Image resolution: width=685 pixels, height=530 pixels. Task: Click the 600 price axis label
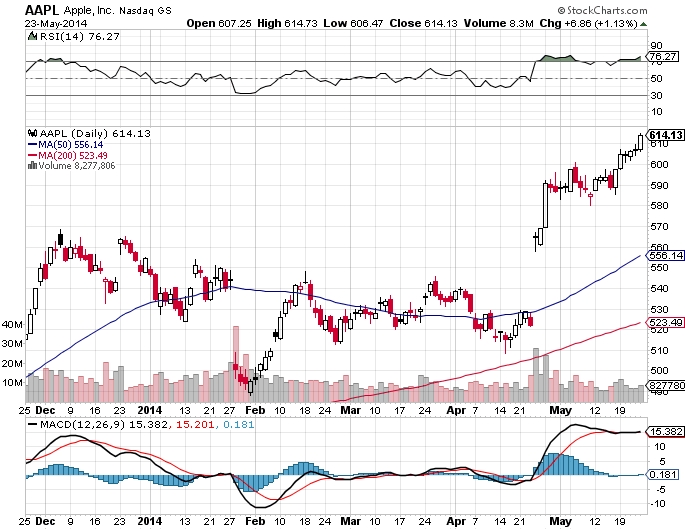pyautogui.click(x=660, y=164)
